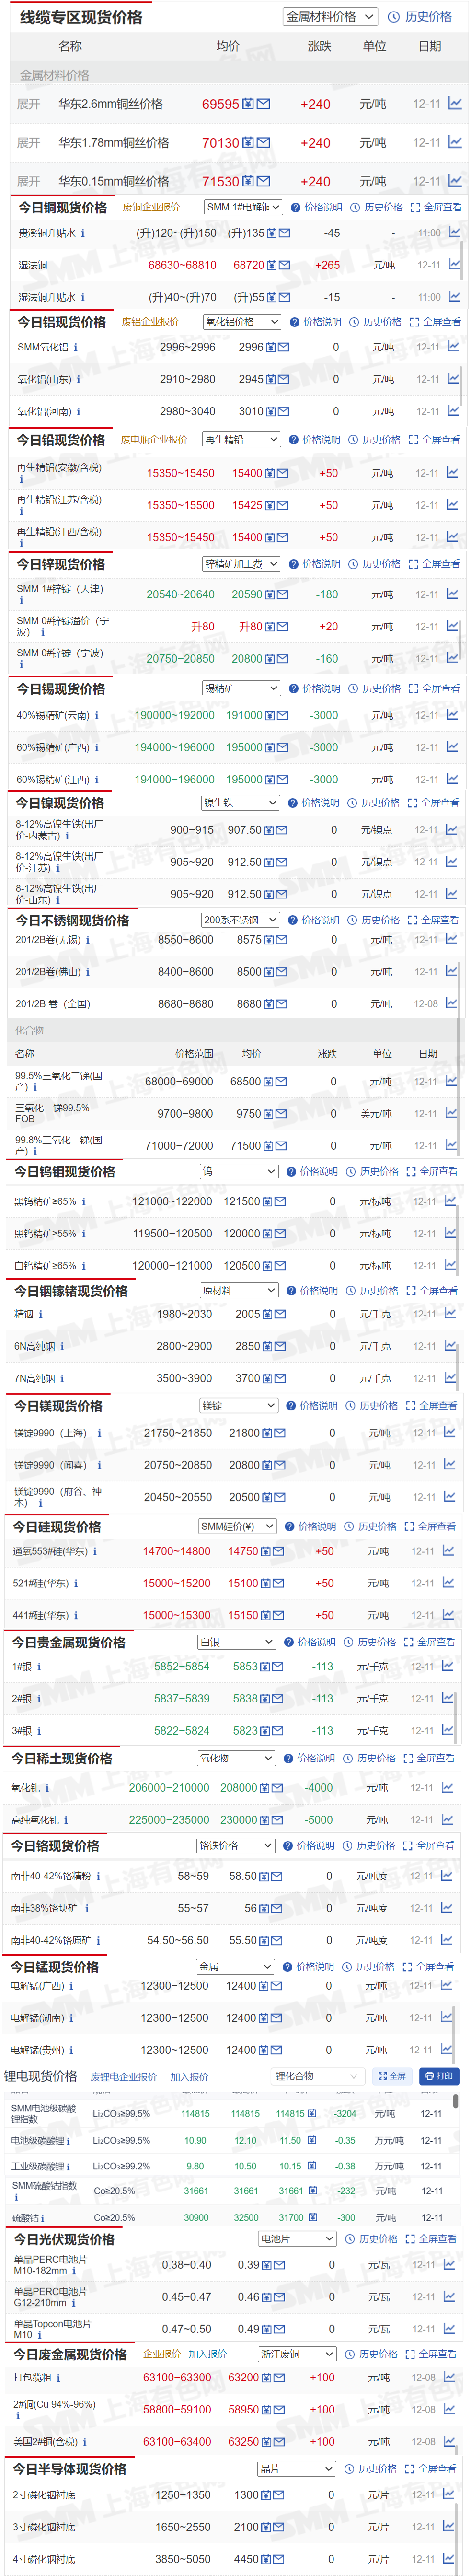Screen dimensions: 471x2576
Task: Select price 68720 in 湿法铜 row
Action: pos(249,265)
